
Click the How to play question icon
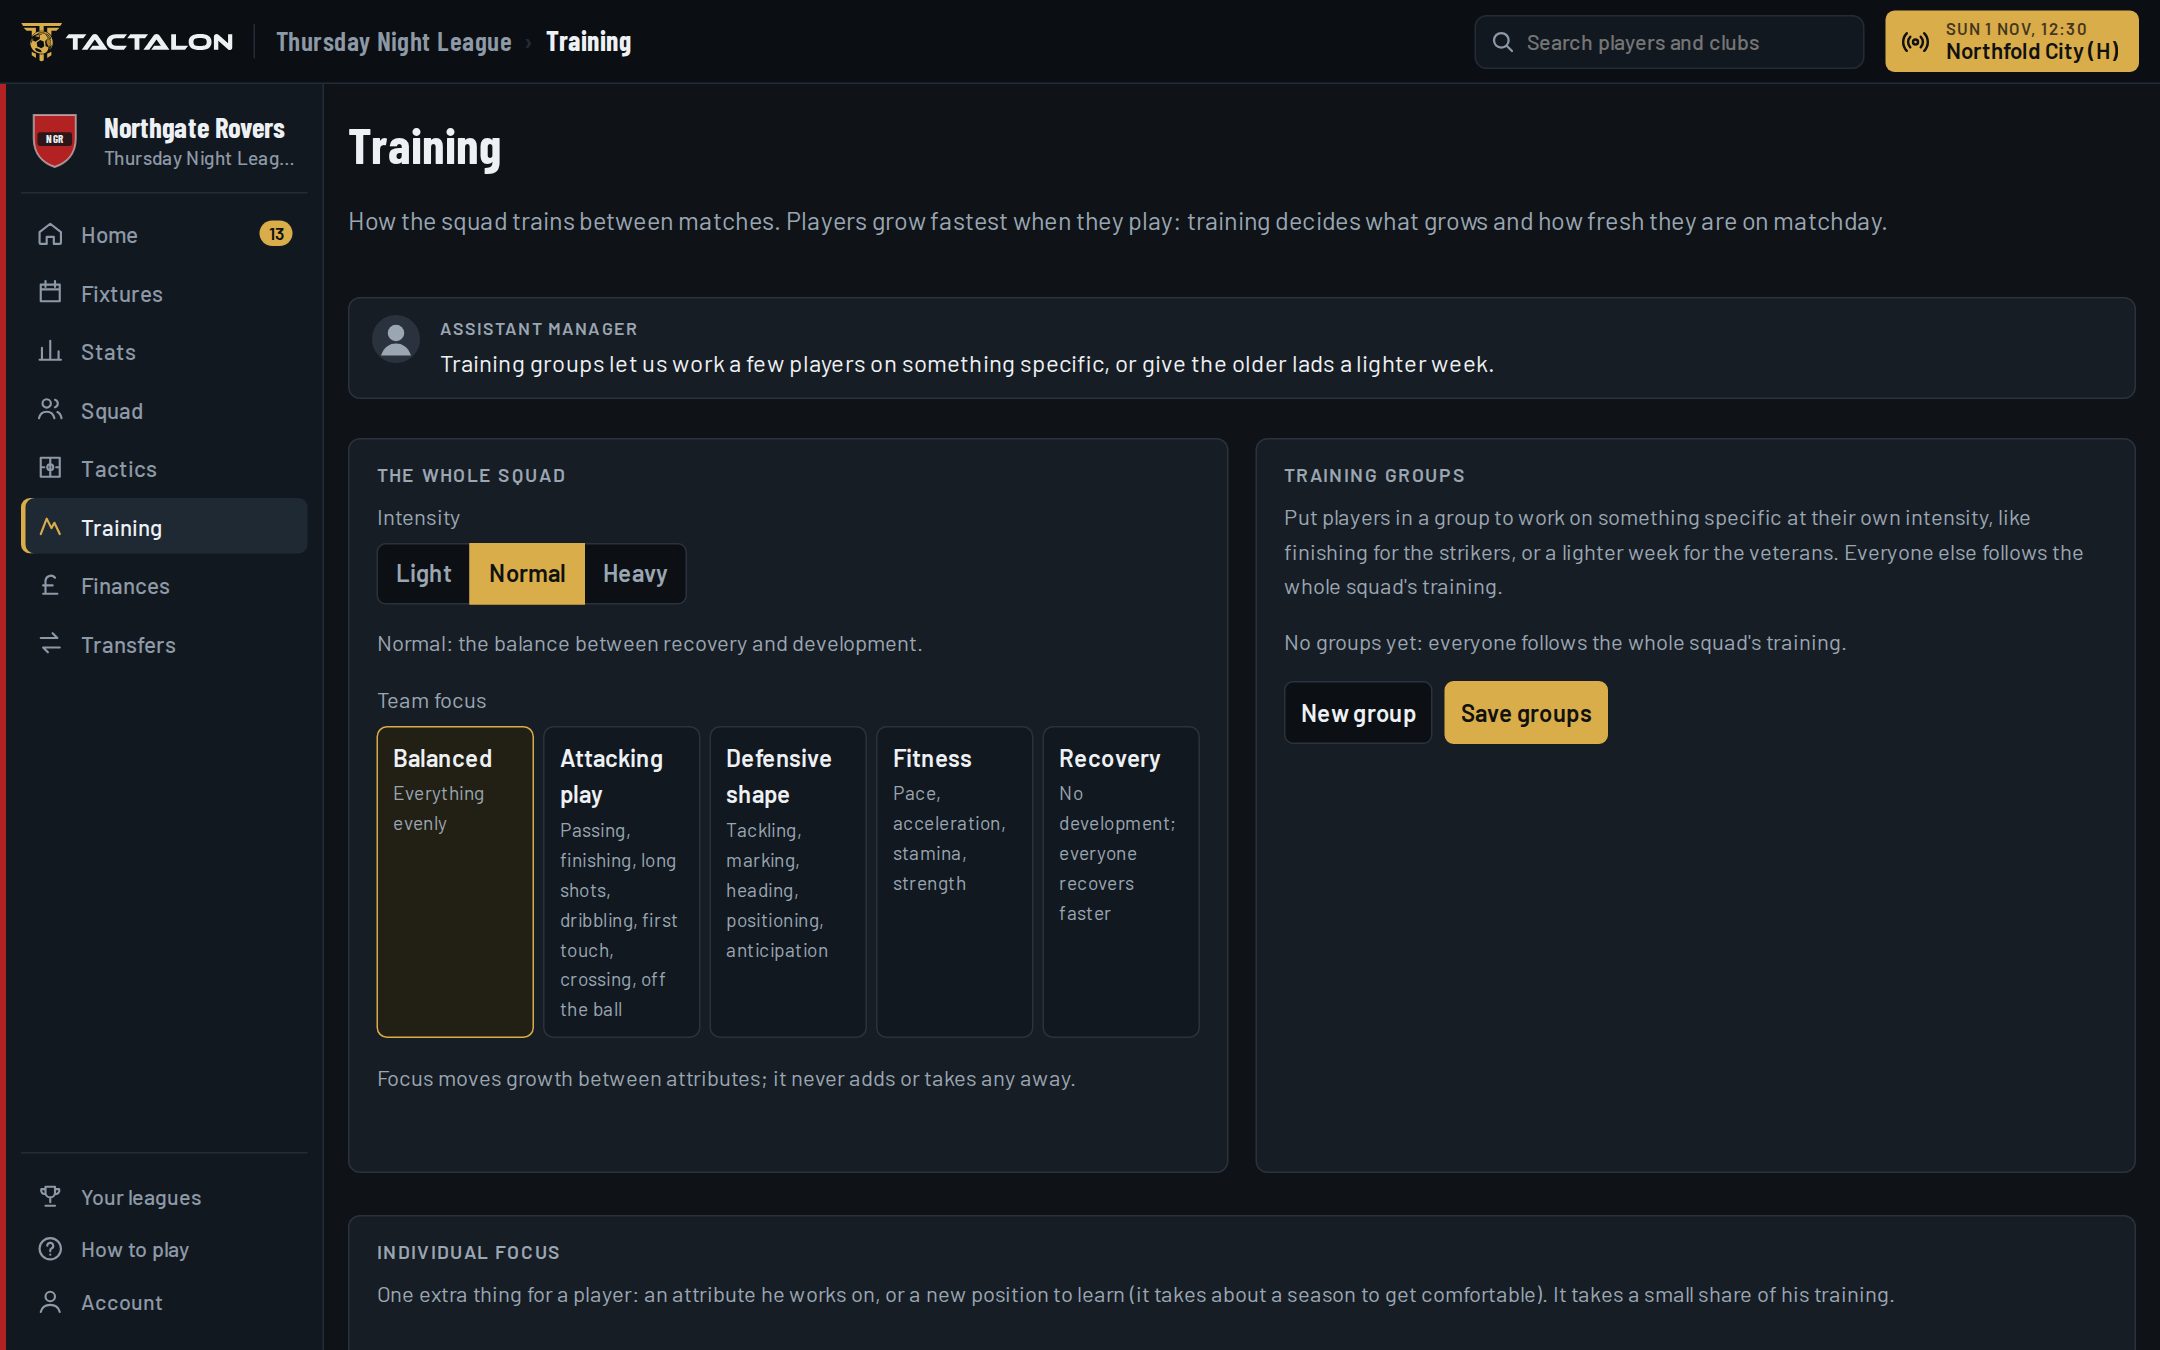(x=50, y=1249)
